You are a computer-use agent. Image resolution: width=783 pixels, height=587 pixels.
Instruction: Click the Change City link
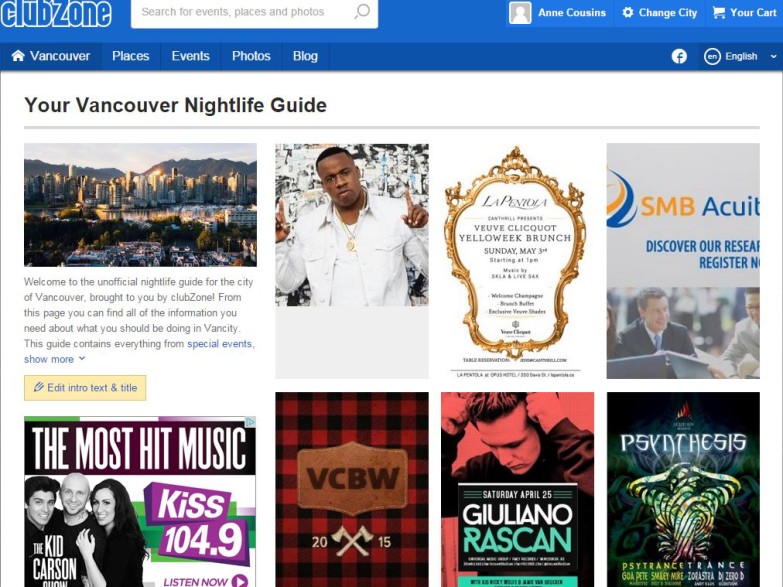coord(668,12)
